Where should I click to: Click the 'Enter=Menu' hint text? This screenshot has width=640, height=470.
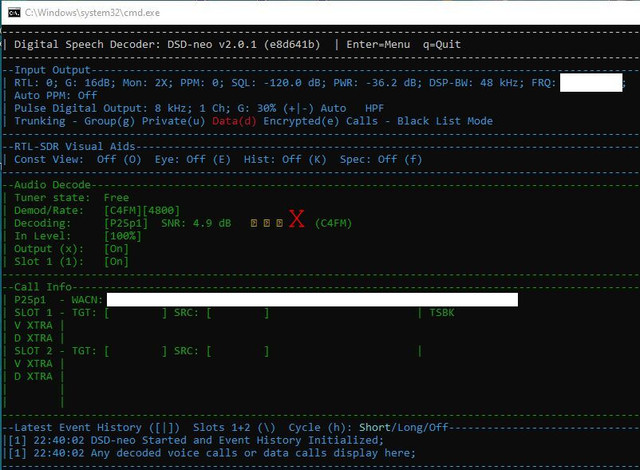coord(378,44)
